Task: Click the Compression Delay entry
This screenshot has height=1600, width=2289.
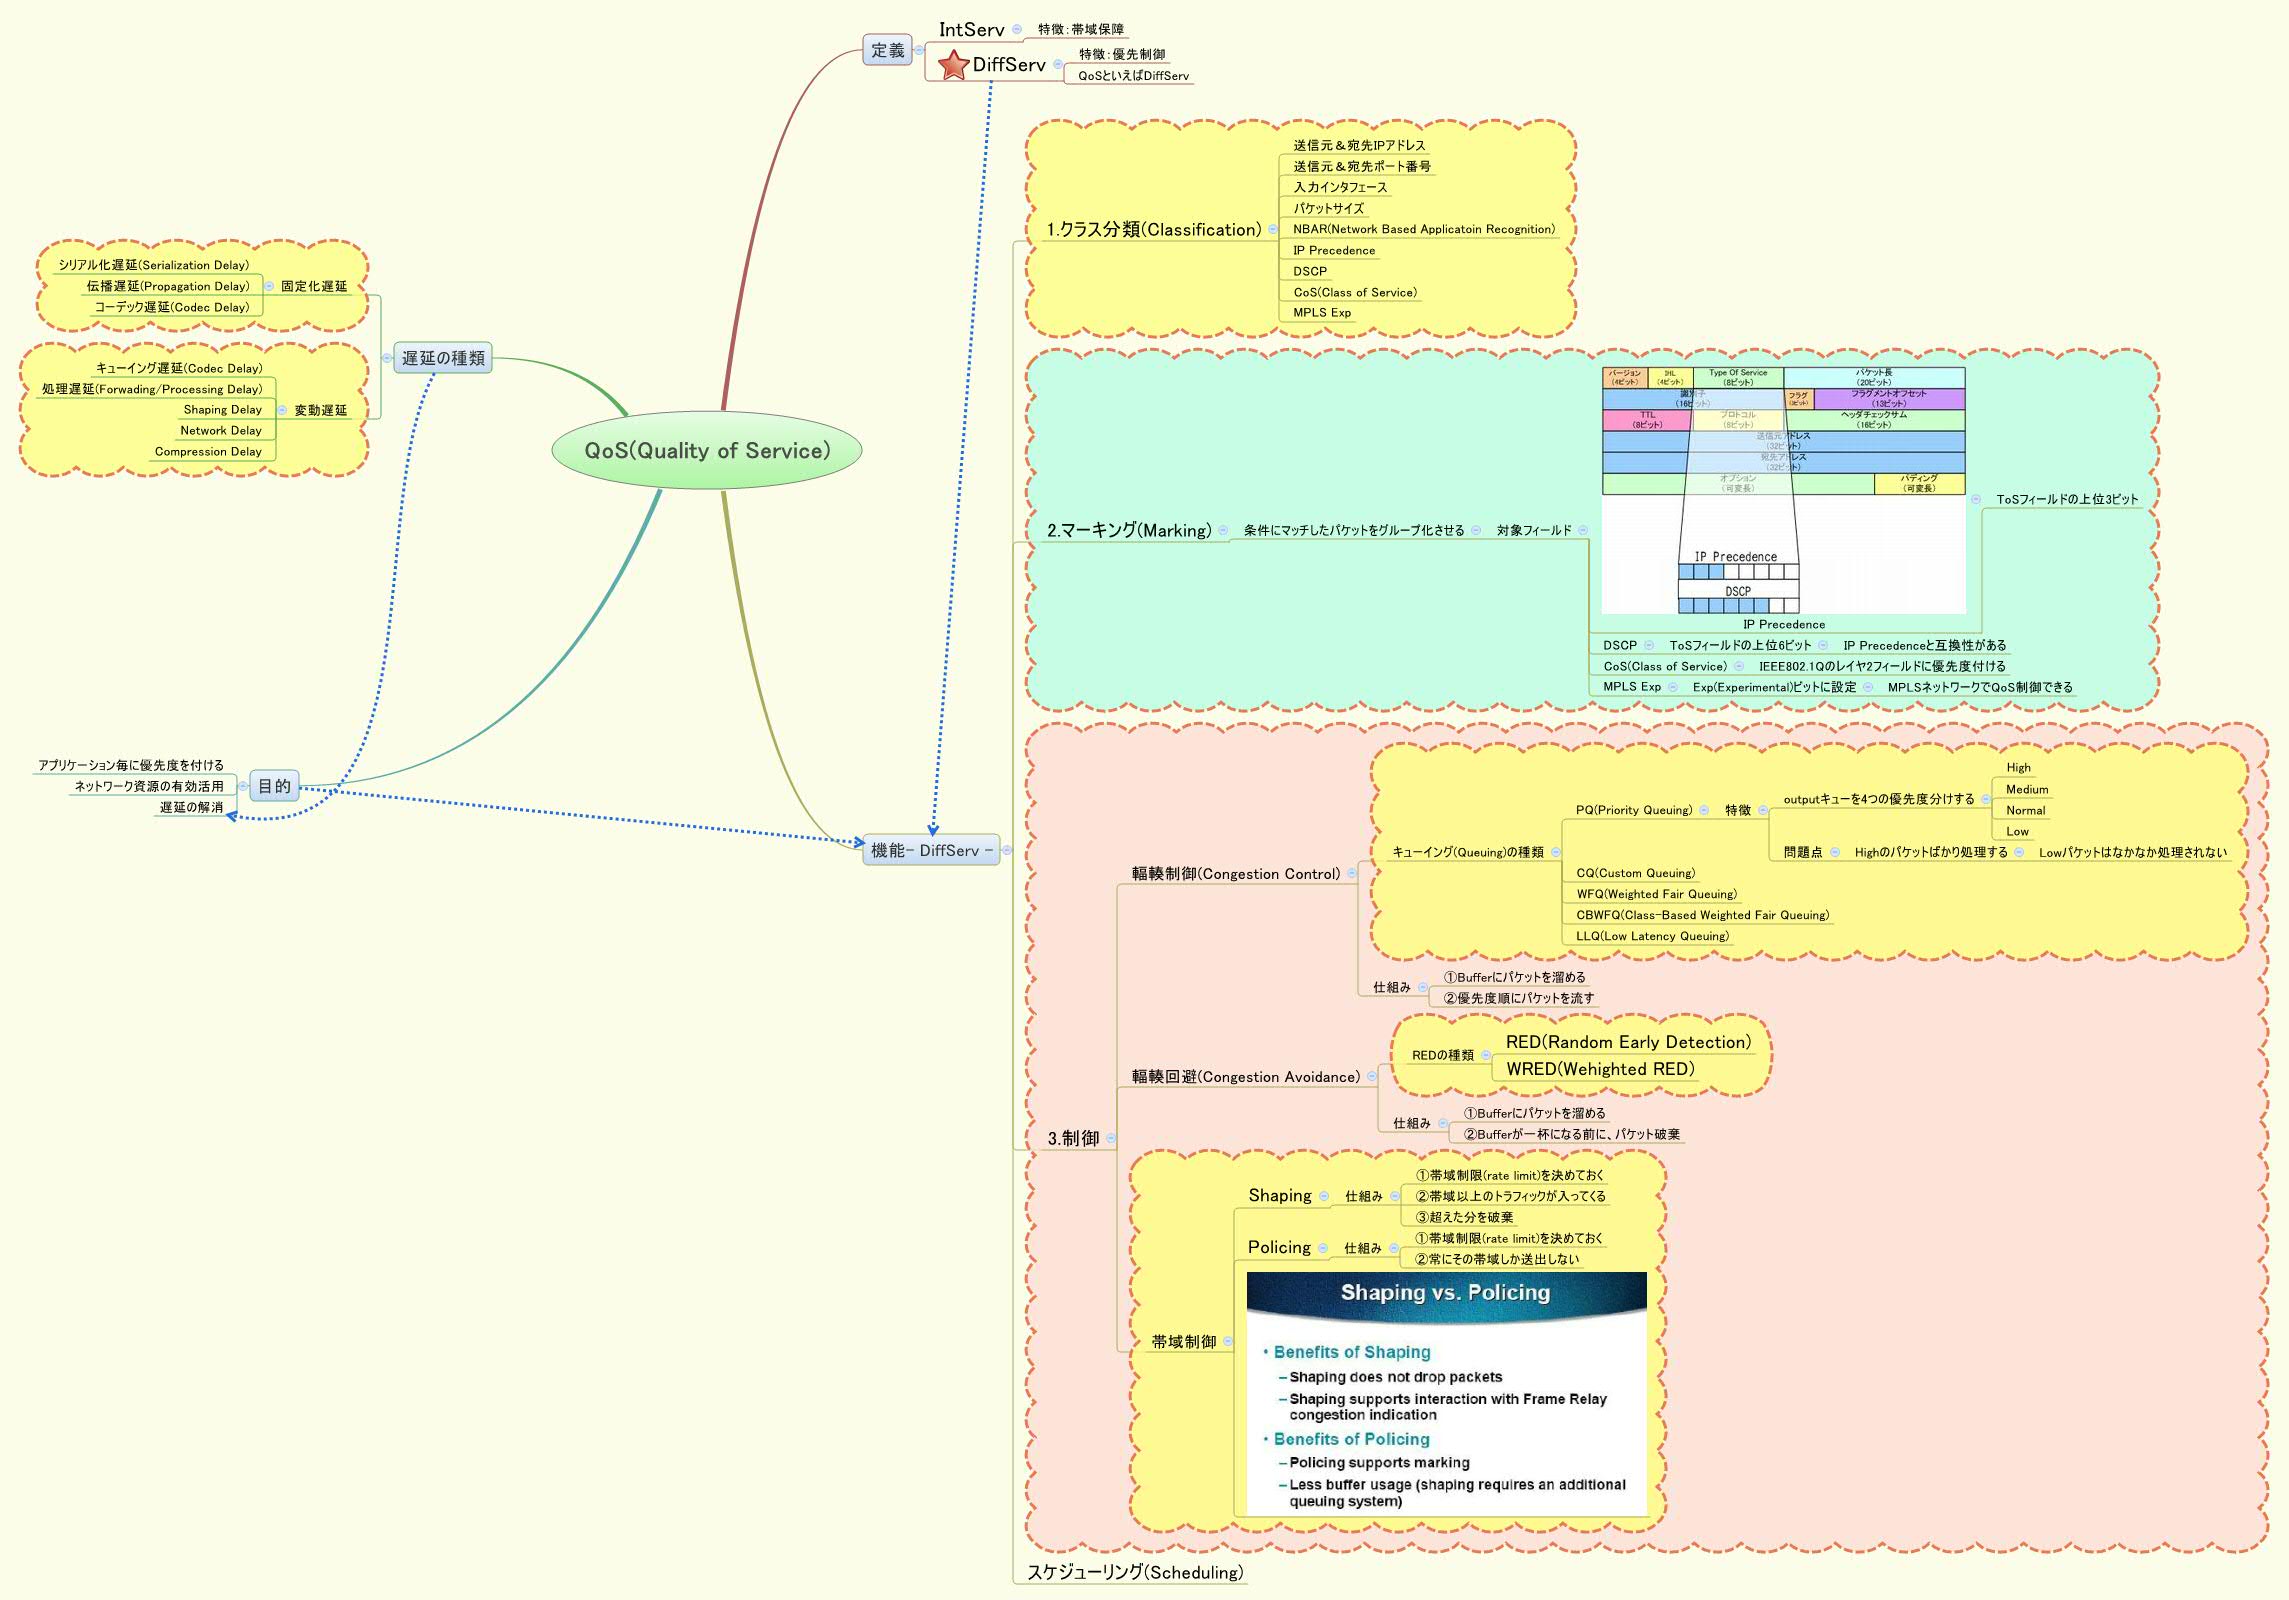Action: (208, 451)
